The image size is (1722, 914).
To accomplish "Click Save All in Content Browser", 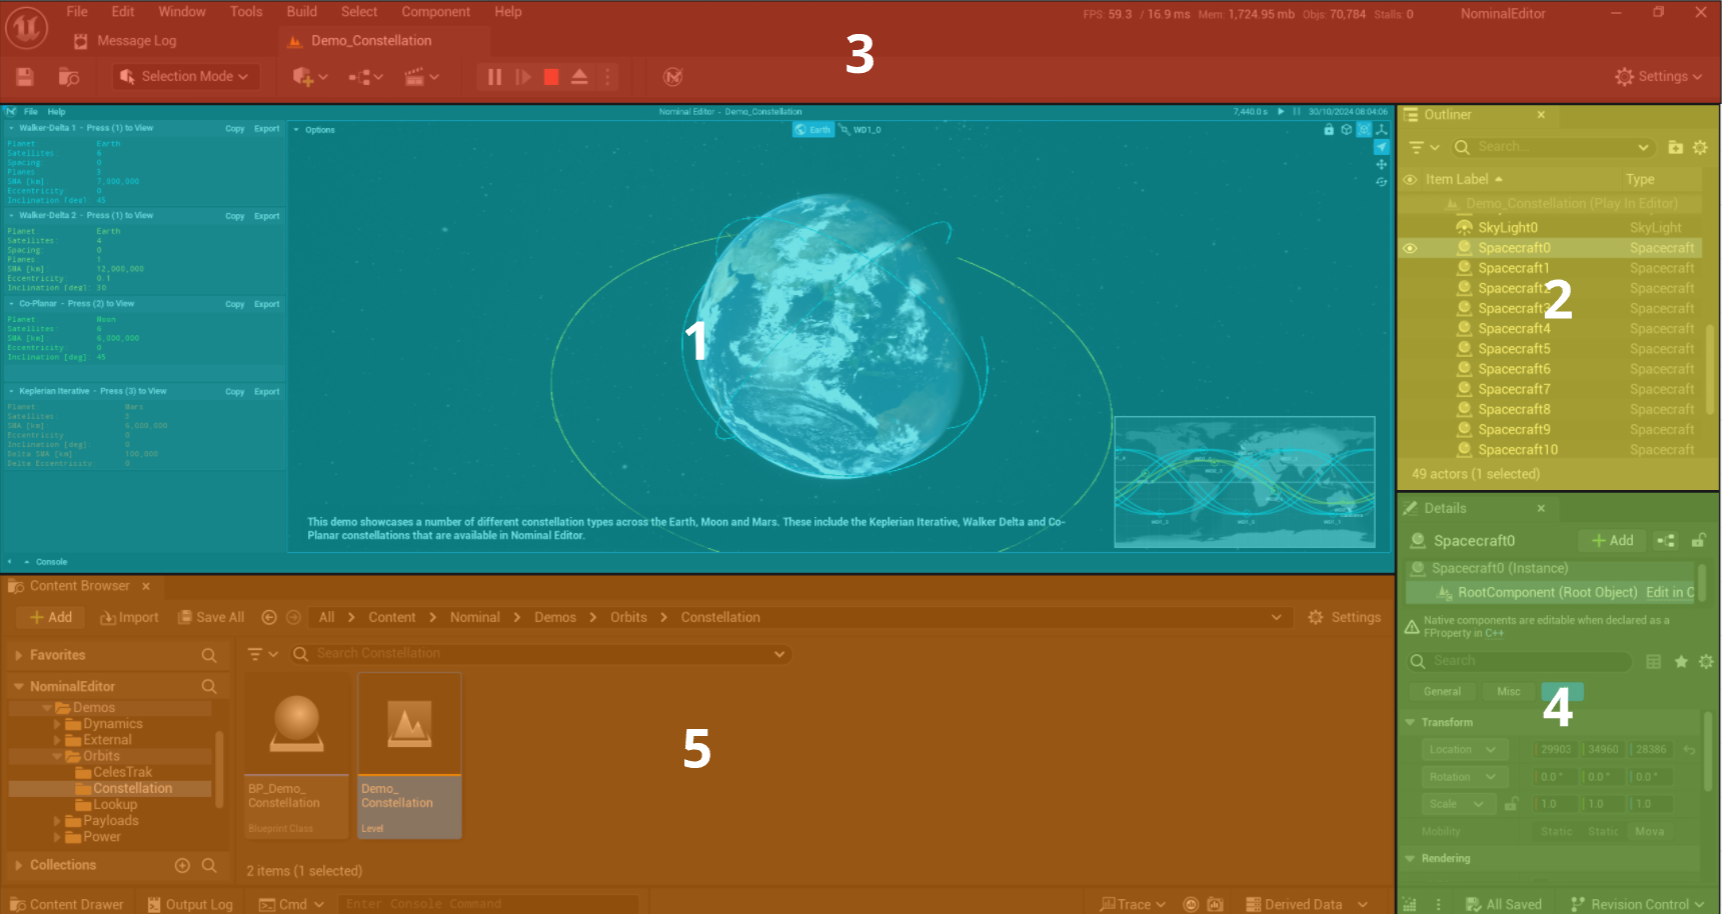I will coord(211,617).
